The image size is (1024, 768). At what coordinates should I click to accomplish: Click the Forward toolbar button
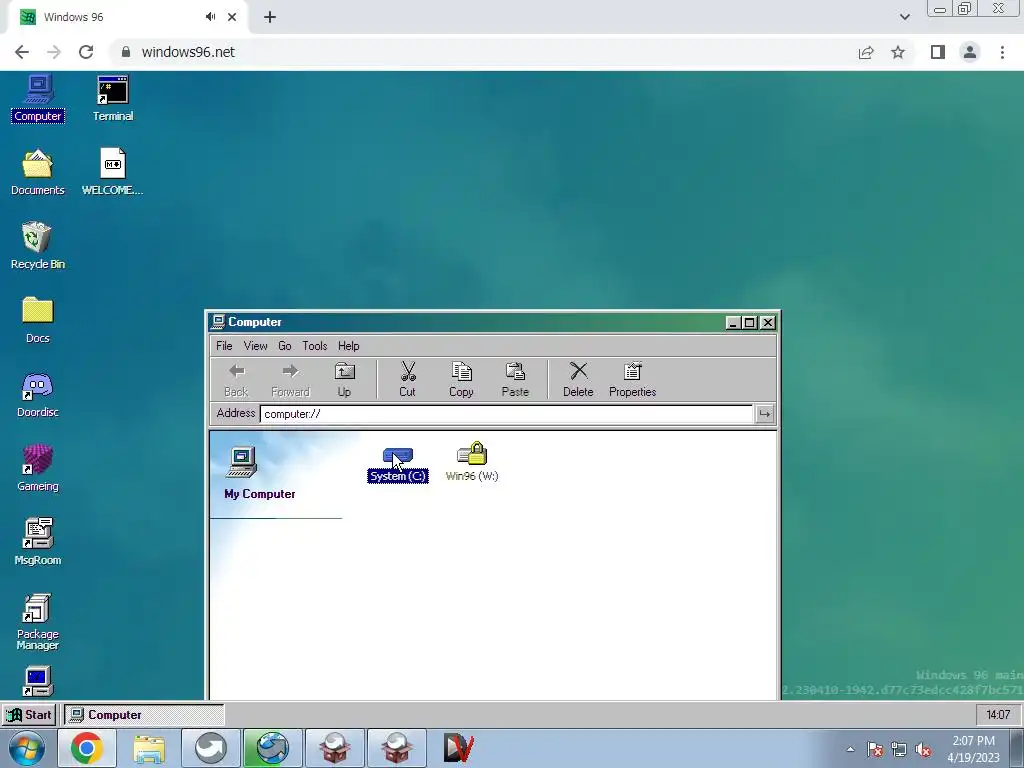click(x=290, y=380)
